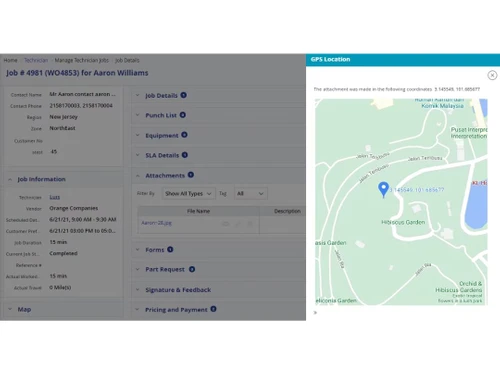Open the Tag dropdown set to All
The width and height of the screenshot is (500, 375).
point(250,194)
